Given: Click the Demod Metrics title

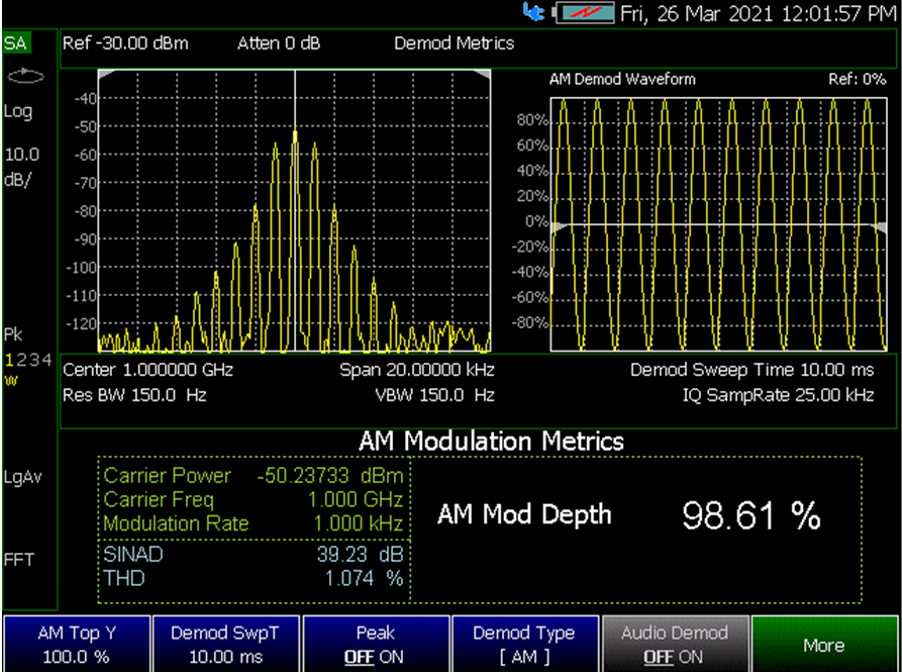Looking at the screenshot, I should pyautogui.click(x=454, y=43).
